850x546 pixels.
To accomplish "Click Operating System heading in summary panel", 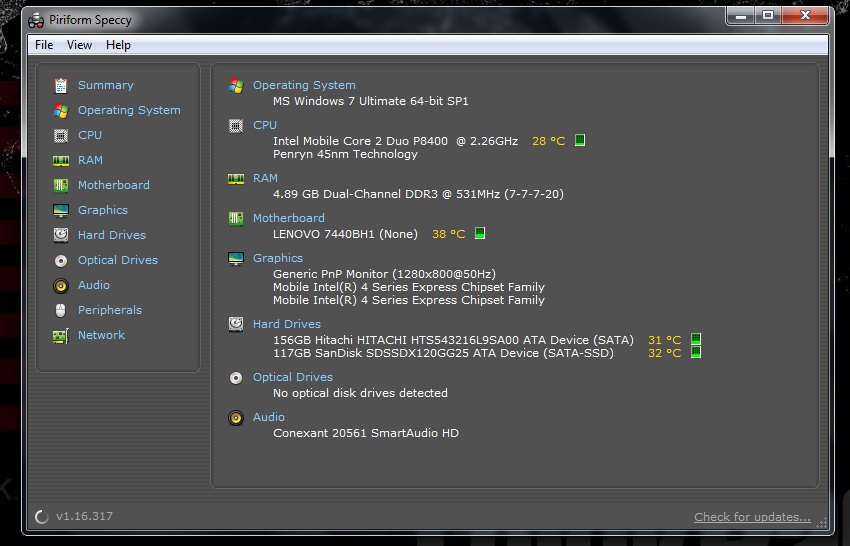I will coord(304,85).
